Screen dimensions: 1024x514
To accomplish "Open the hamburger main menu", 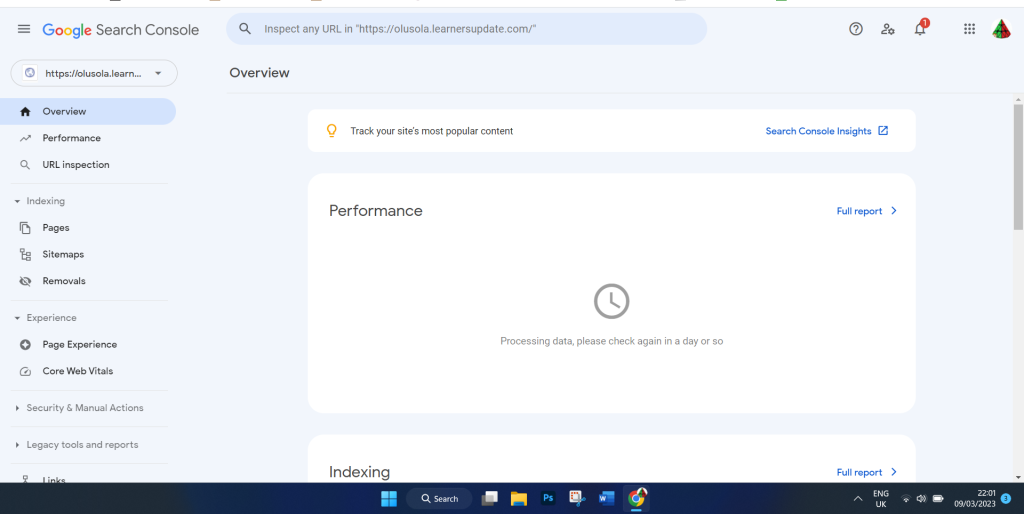I will coord(24,29).
